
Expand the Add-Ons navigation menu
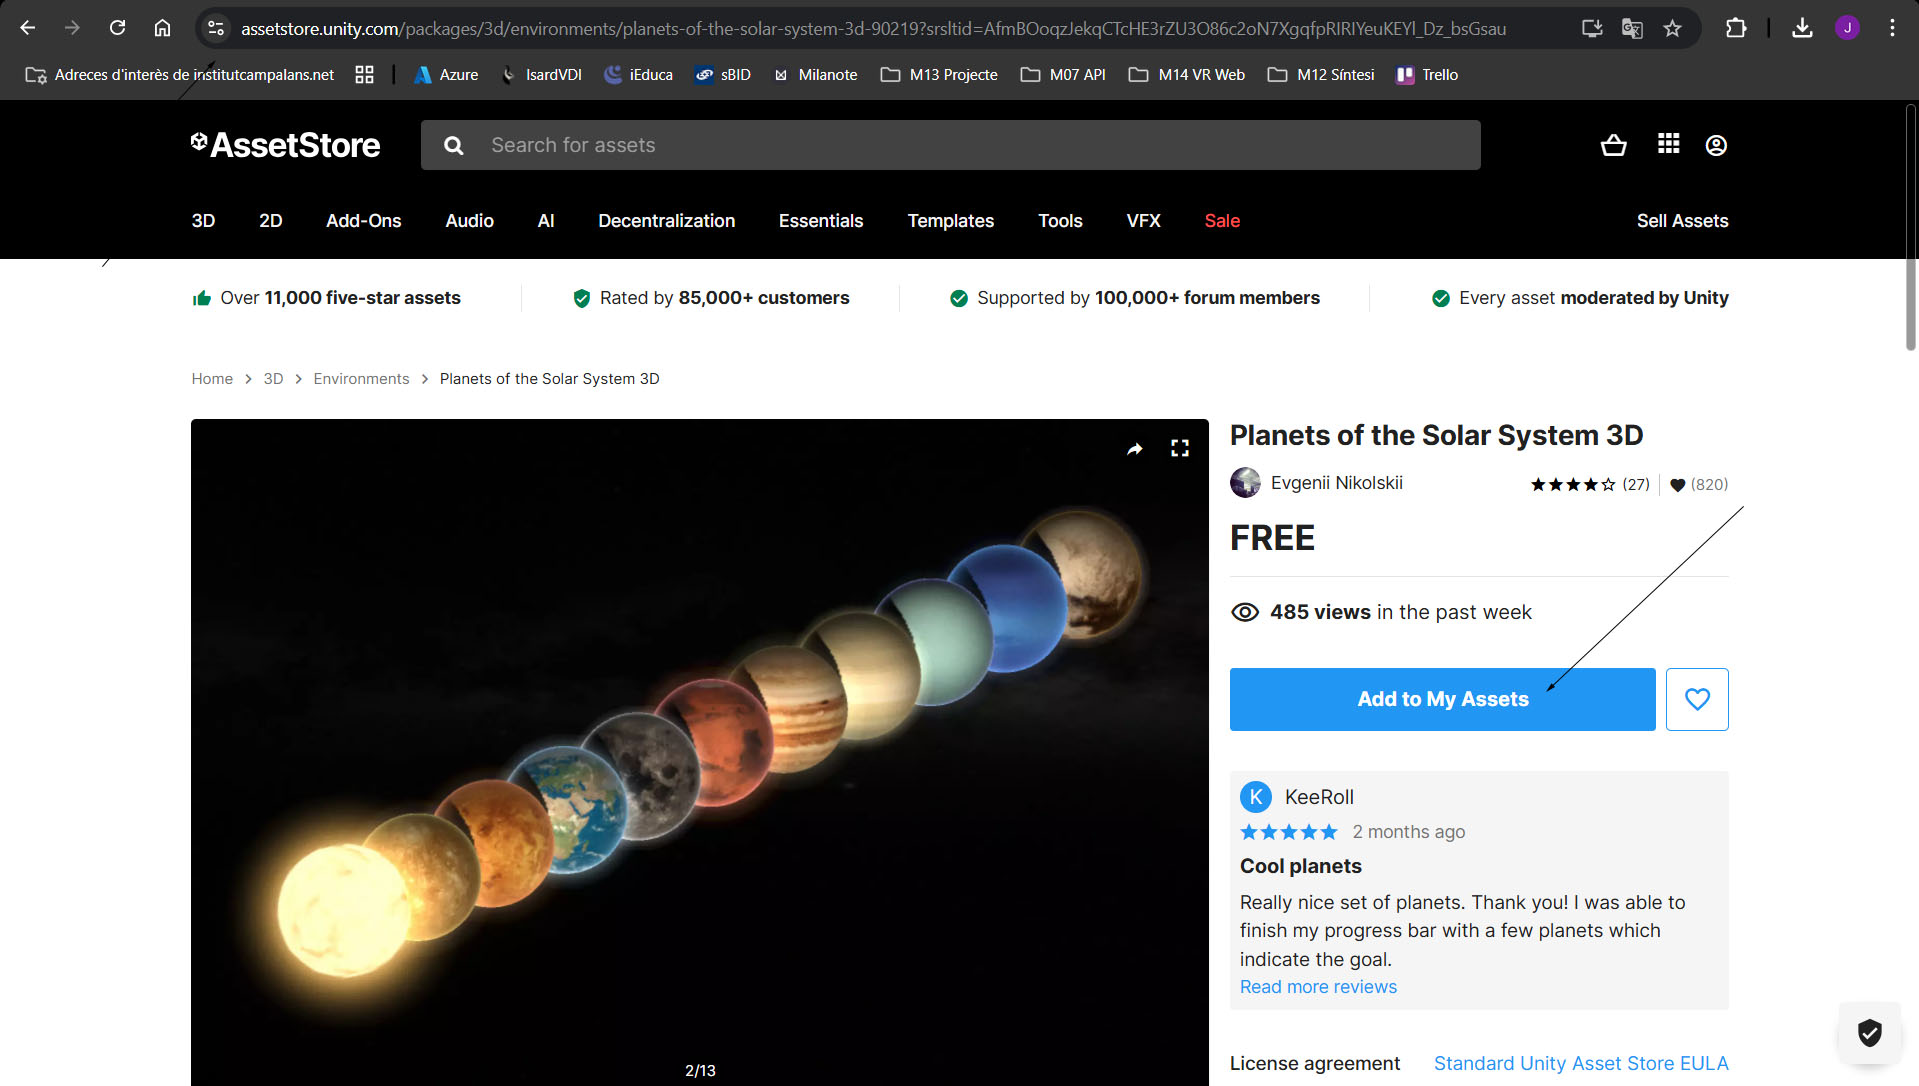pyautogui.click(x=363, y=221)
